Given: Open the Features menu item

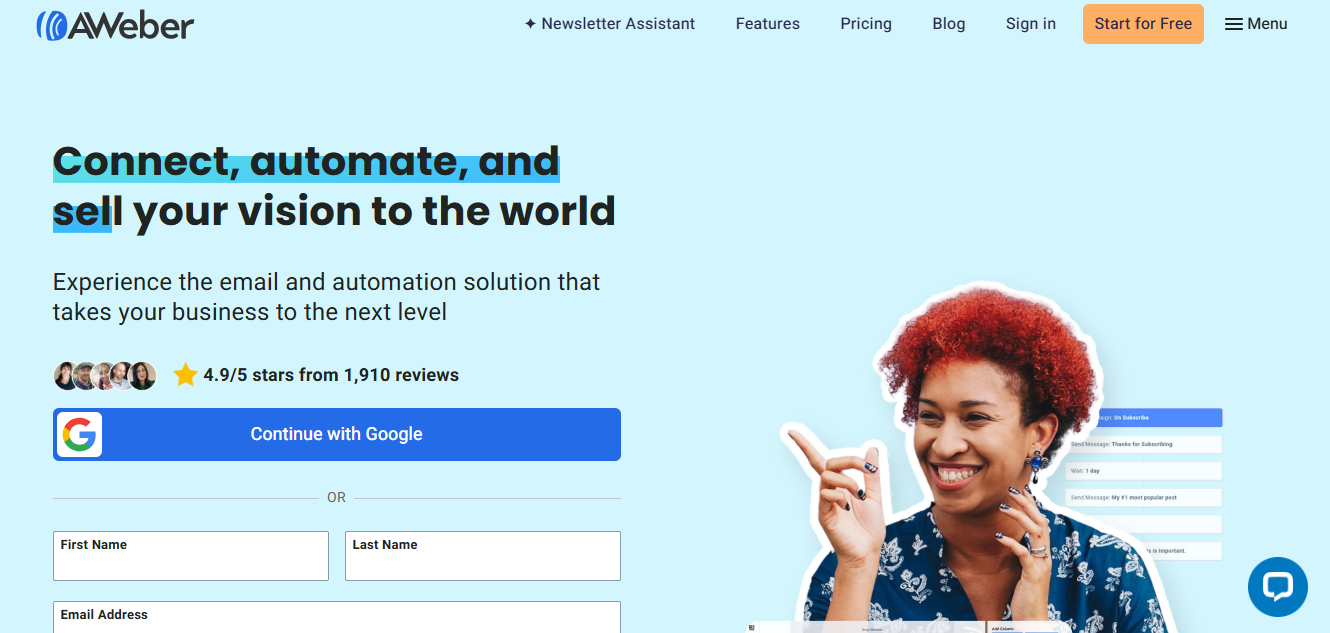Looking at the screenshot, I should pyautogui.click(x=767, y=24).
